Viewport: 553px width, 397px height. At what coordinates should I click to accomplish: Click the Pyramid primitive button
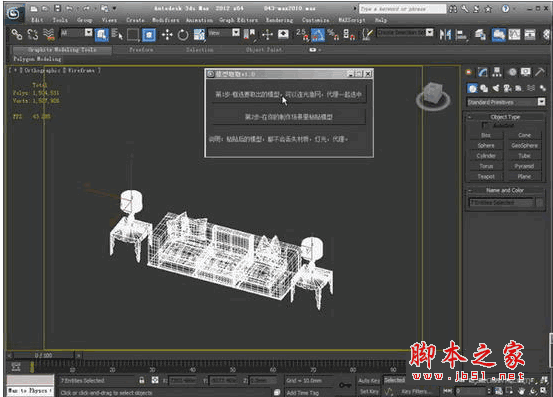click(x=524, y=166)
